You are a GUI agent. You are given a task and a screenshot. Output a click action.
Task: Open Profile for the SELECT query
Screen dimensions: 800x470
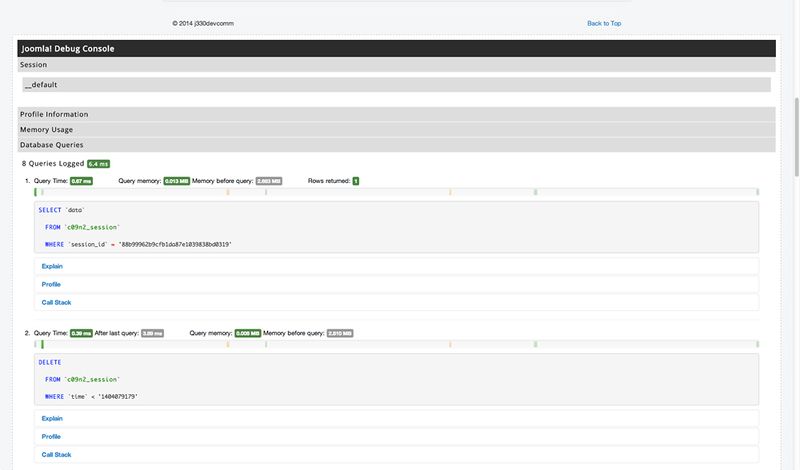[x=51, y=284]
